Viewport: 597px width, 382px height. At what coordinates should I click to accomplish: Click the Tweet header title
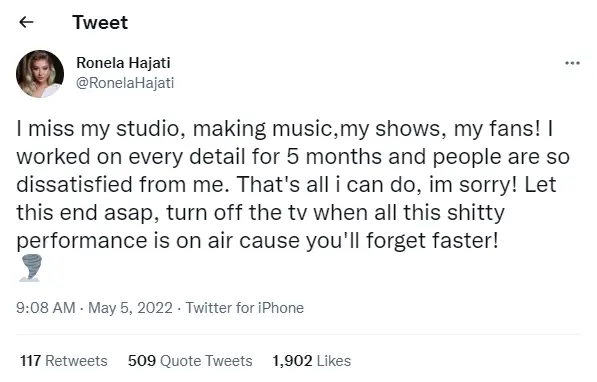100,22
